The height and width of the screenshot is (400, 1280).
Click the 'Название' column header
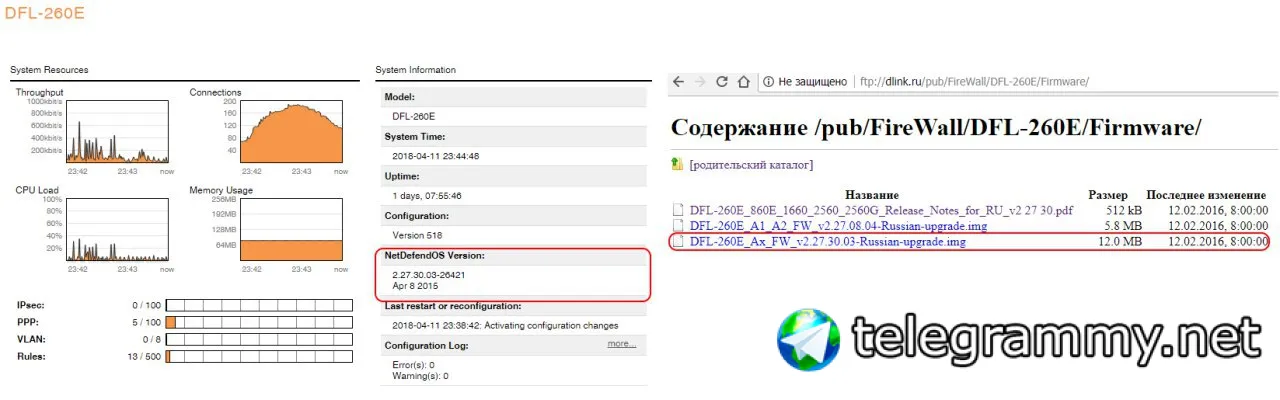pyautogui.click(x=872, y=195)
